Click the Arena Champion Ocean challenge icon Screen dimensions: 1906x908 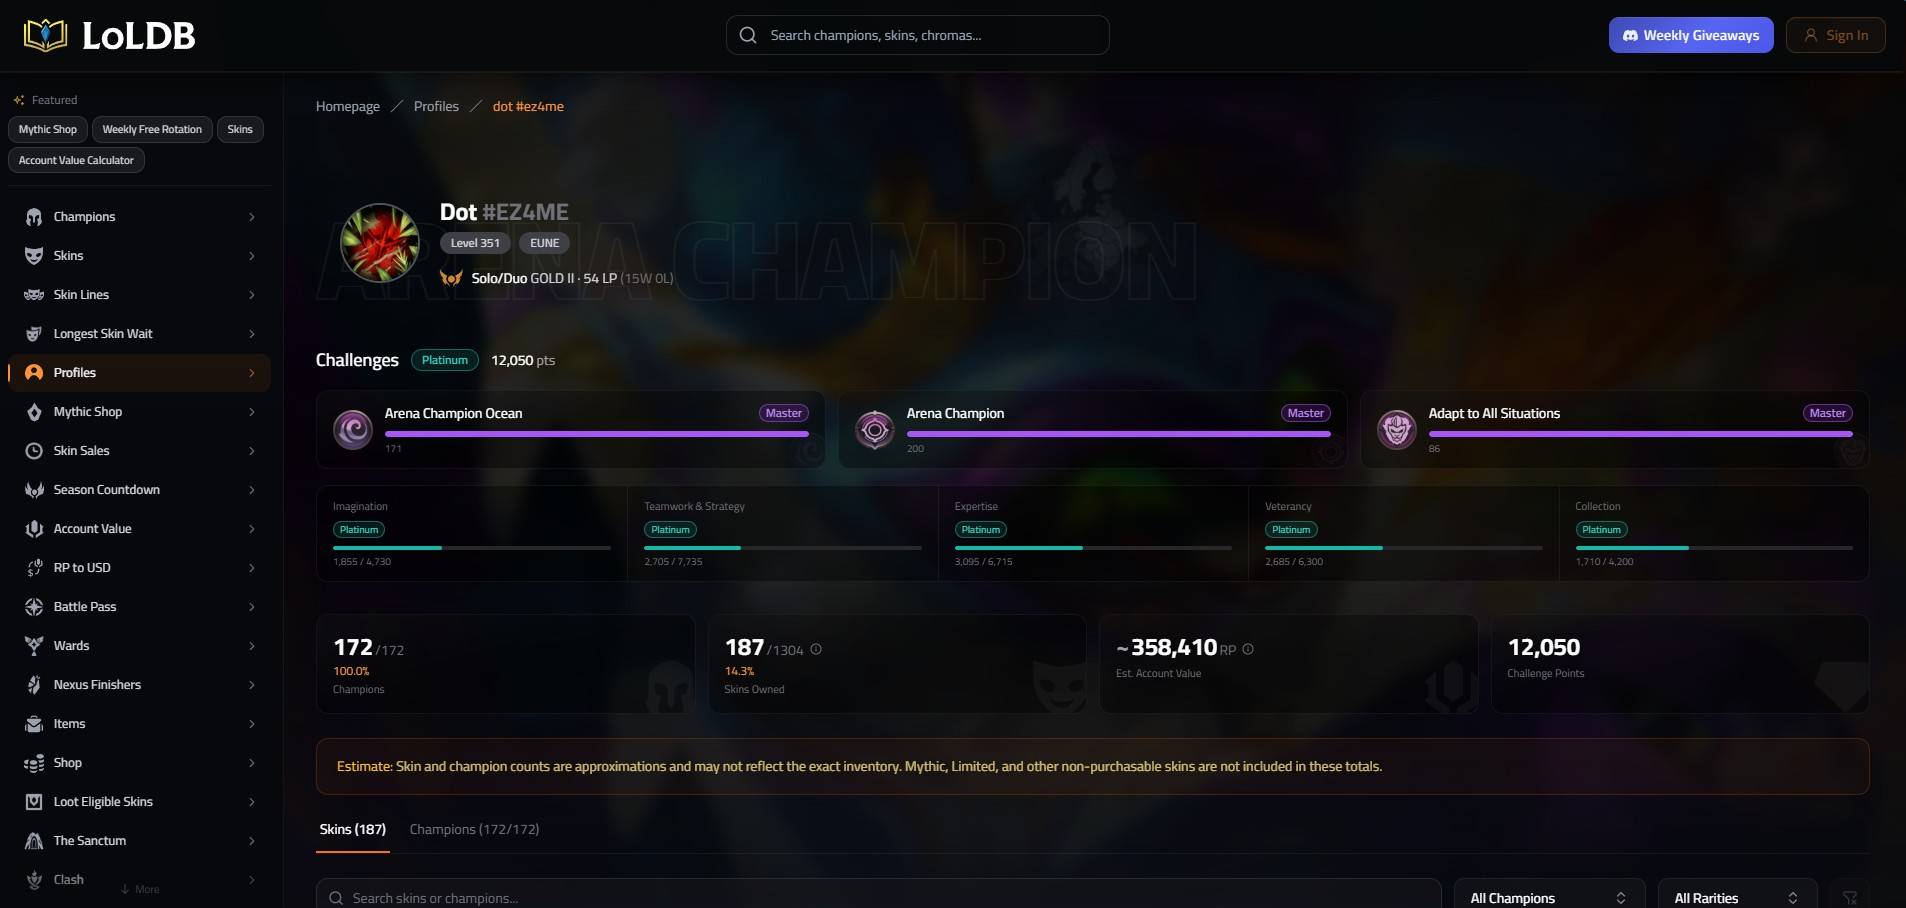click(353, 430)
